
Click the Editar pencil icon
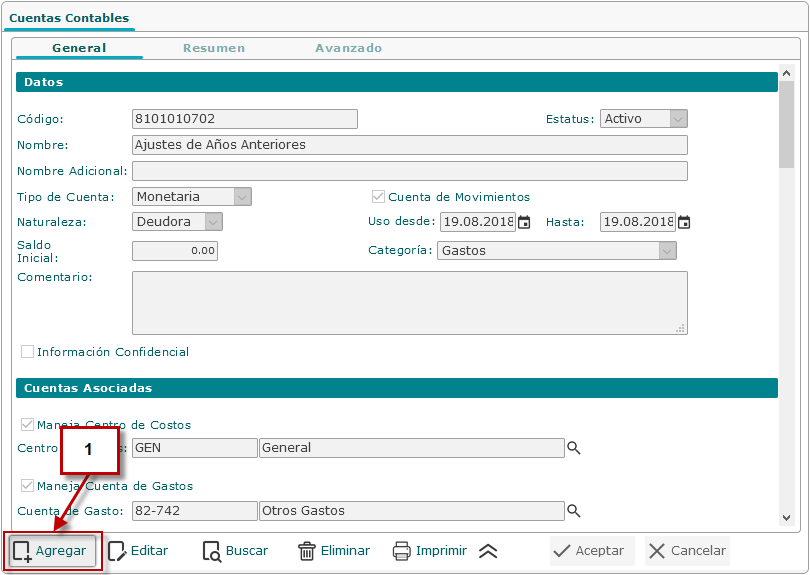(x=117, y=551)
